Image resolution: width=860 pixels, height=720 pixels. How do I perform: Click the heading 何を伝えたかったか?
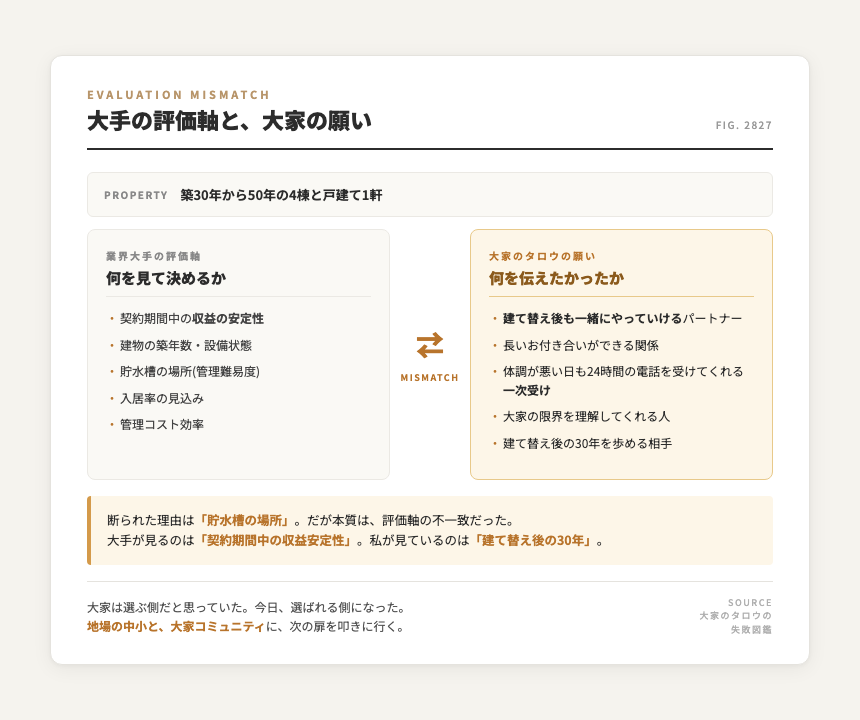(557, 279)
